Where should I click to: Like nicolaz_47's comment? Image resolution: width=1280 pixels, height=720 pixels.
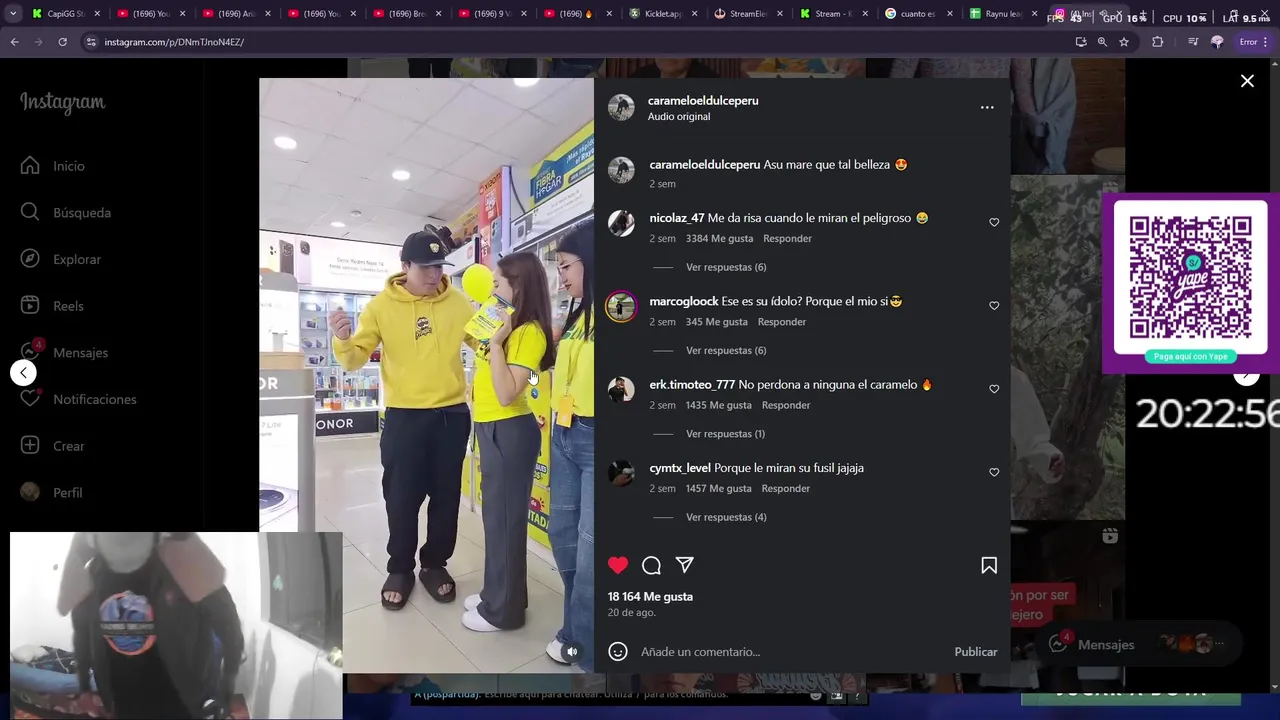tap(994, 222)
